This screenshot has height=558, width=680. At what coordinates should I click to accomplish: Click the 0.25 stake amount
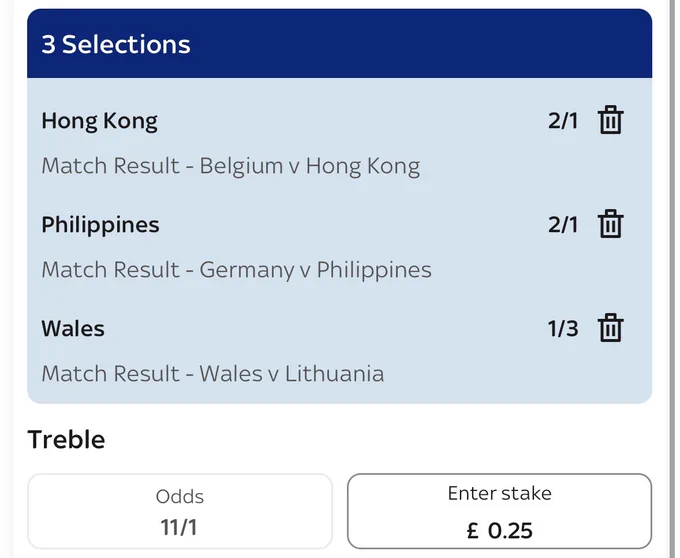point(510,531)
